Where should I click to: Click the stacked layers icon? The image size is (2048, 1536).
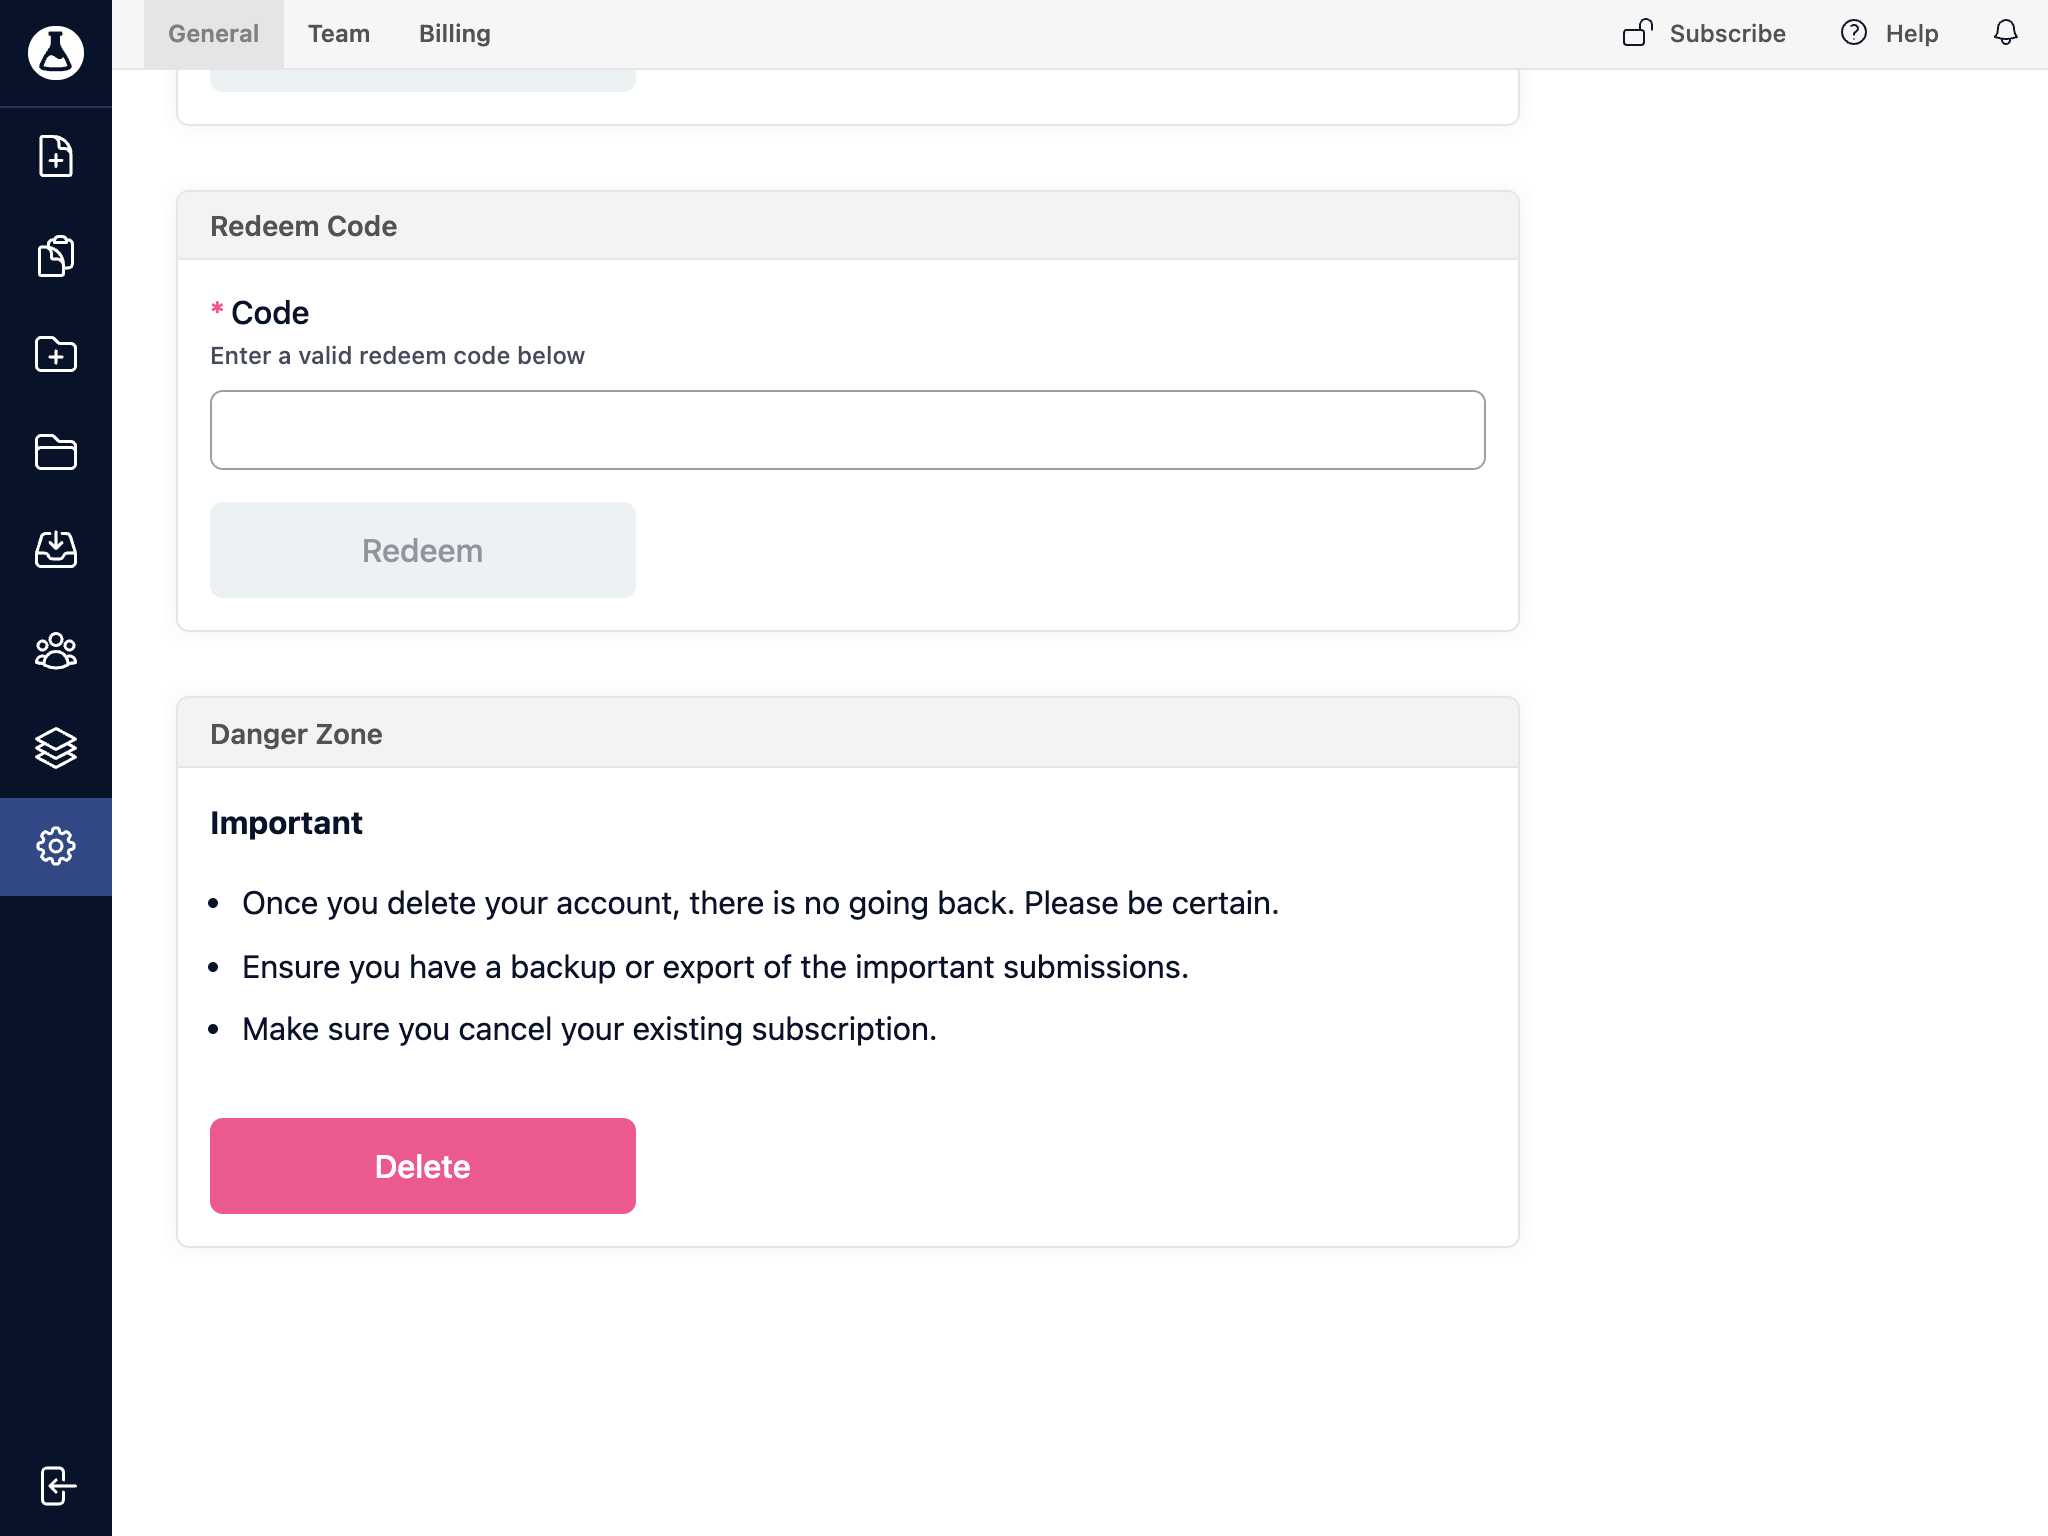coord(56,748)
